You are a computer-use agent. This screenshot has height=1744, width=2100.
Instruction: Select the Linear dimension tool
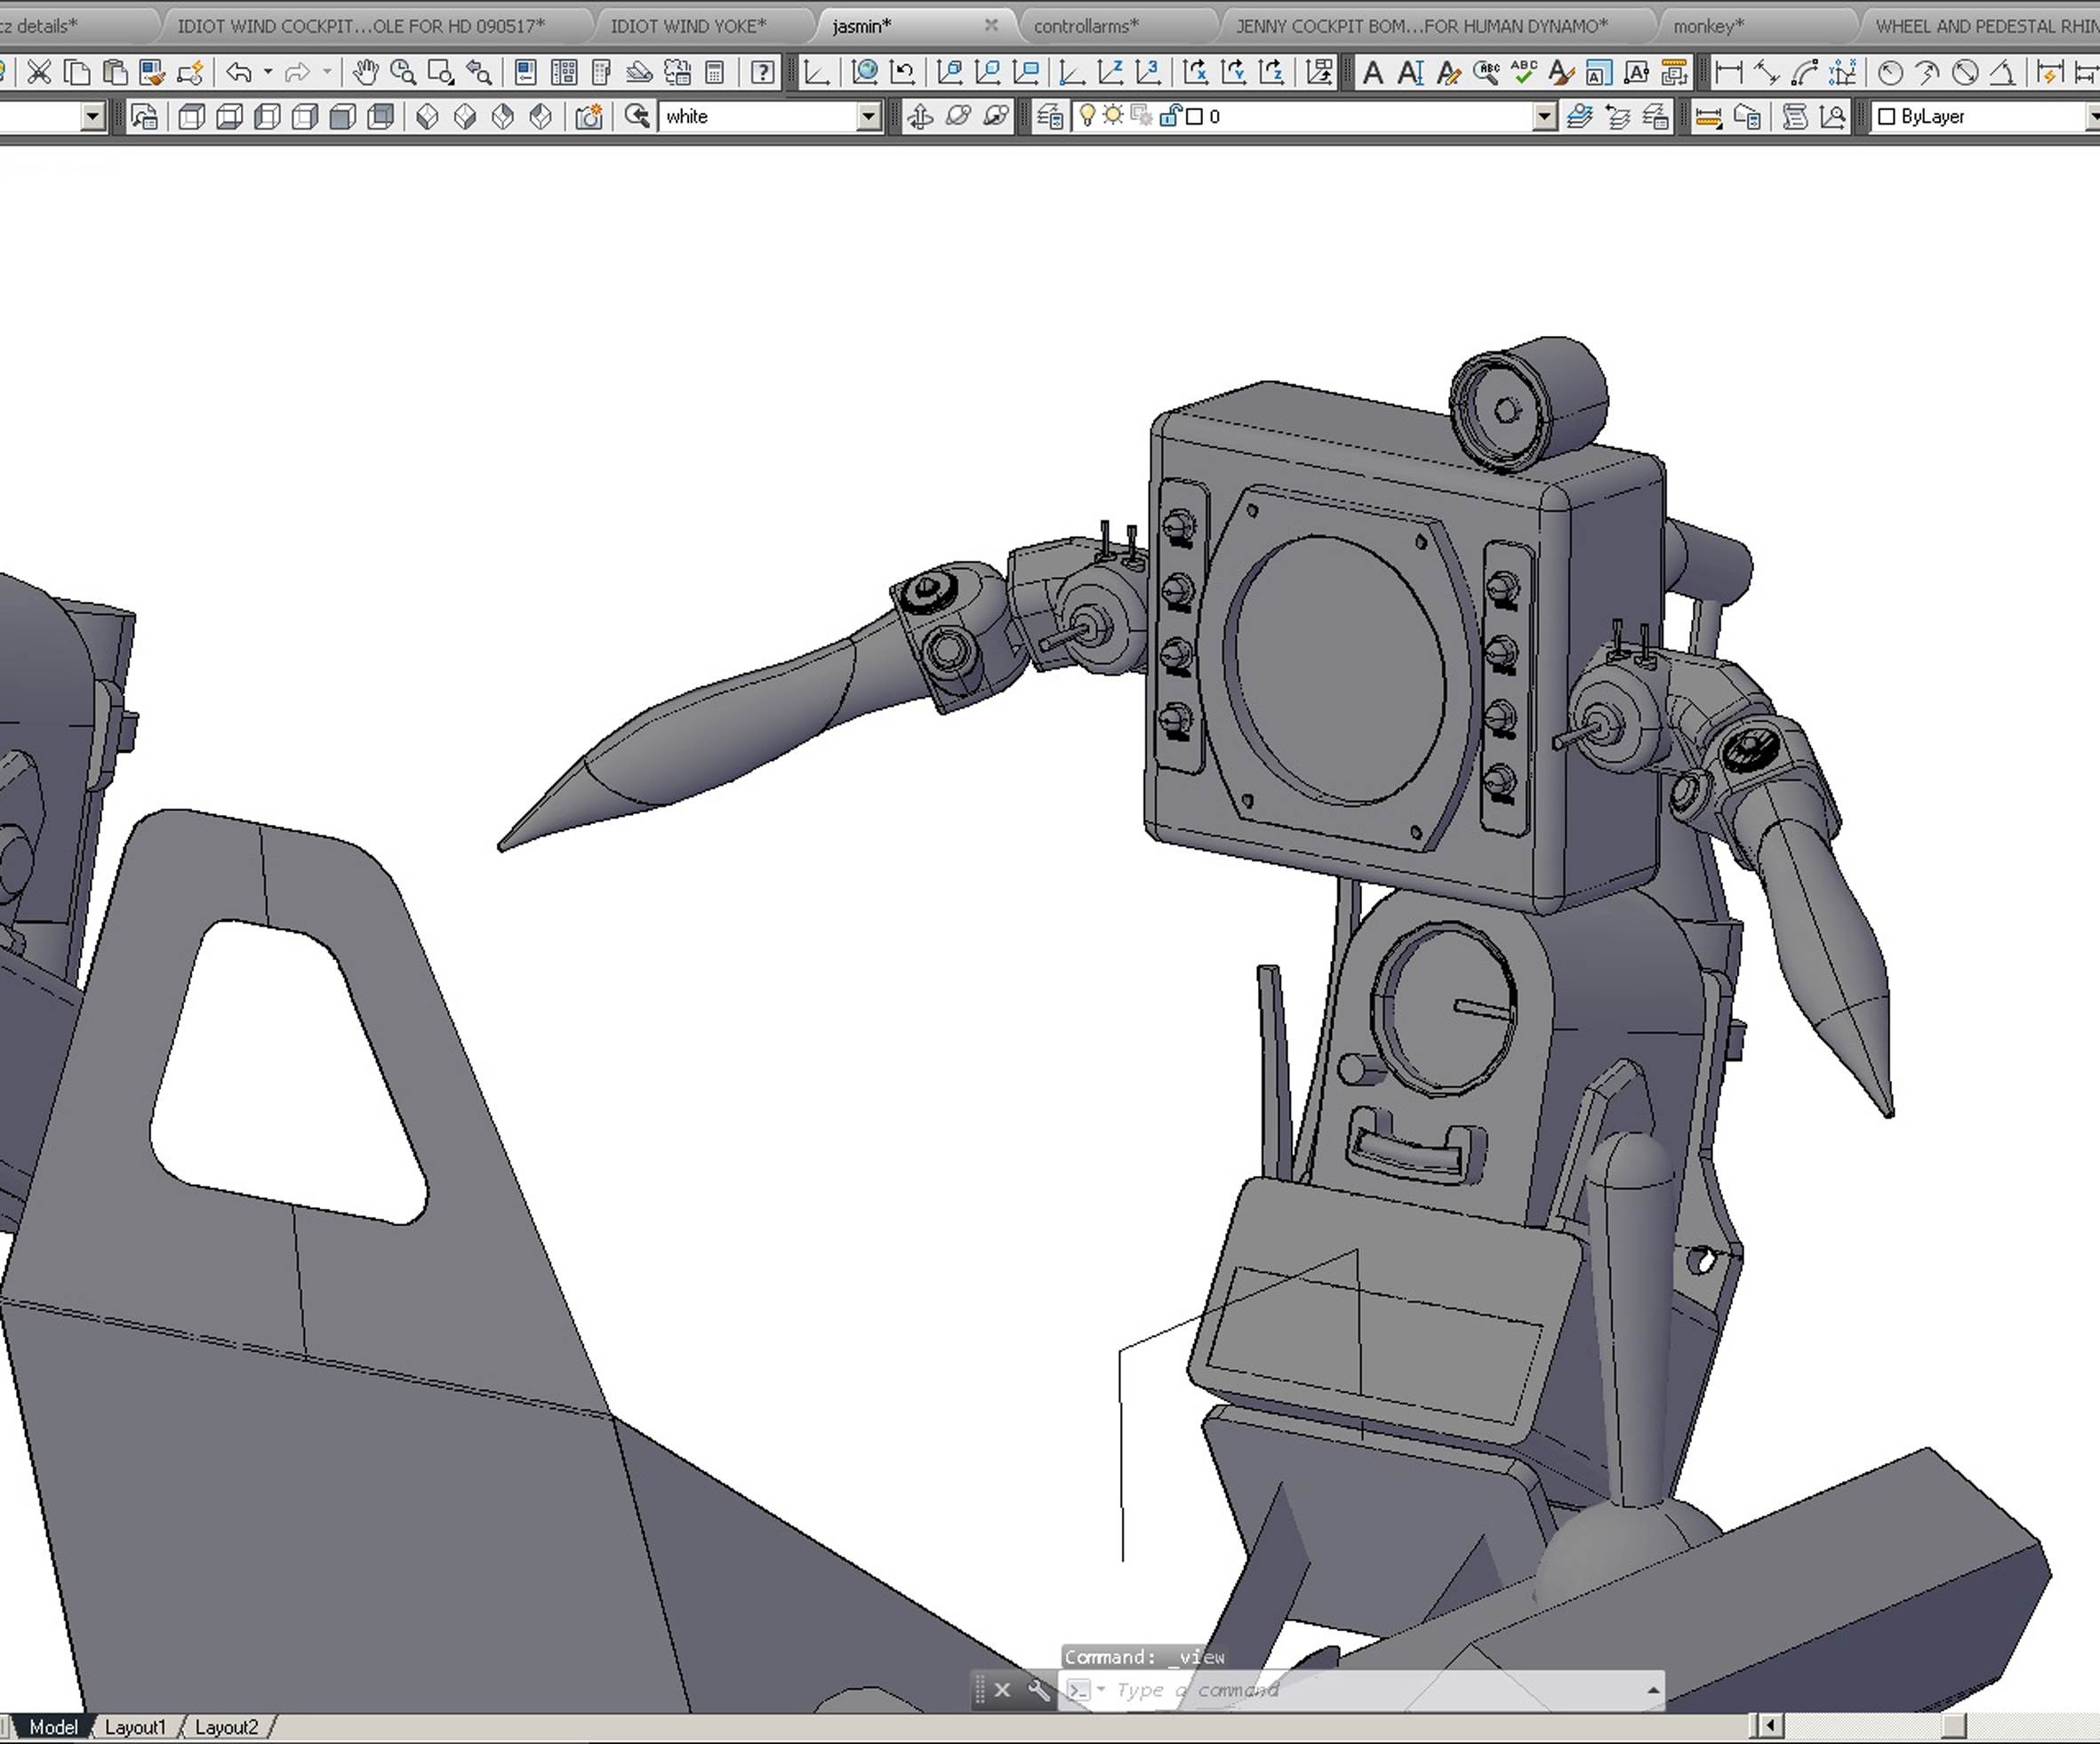[1728, 72]
